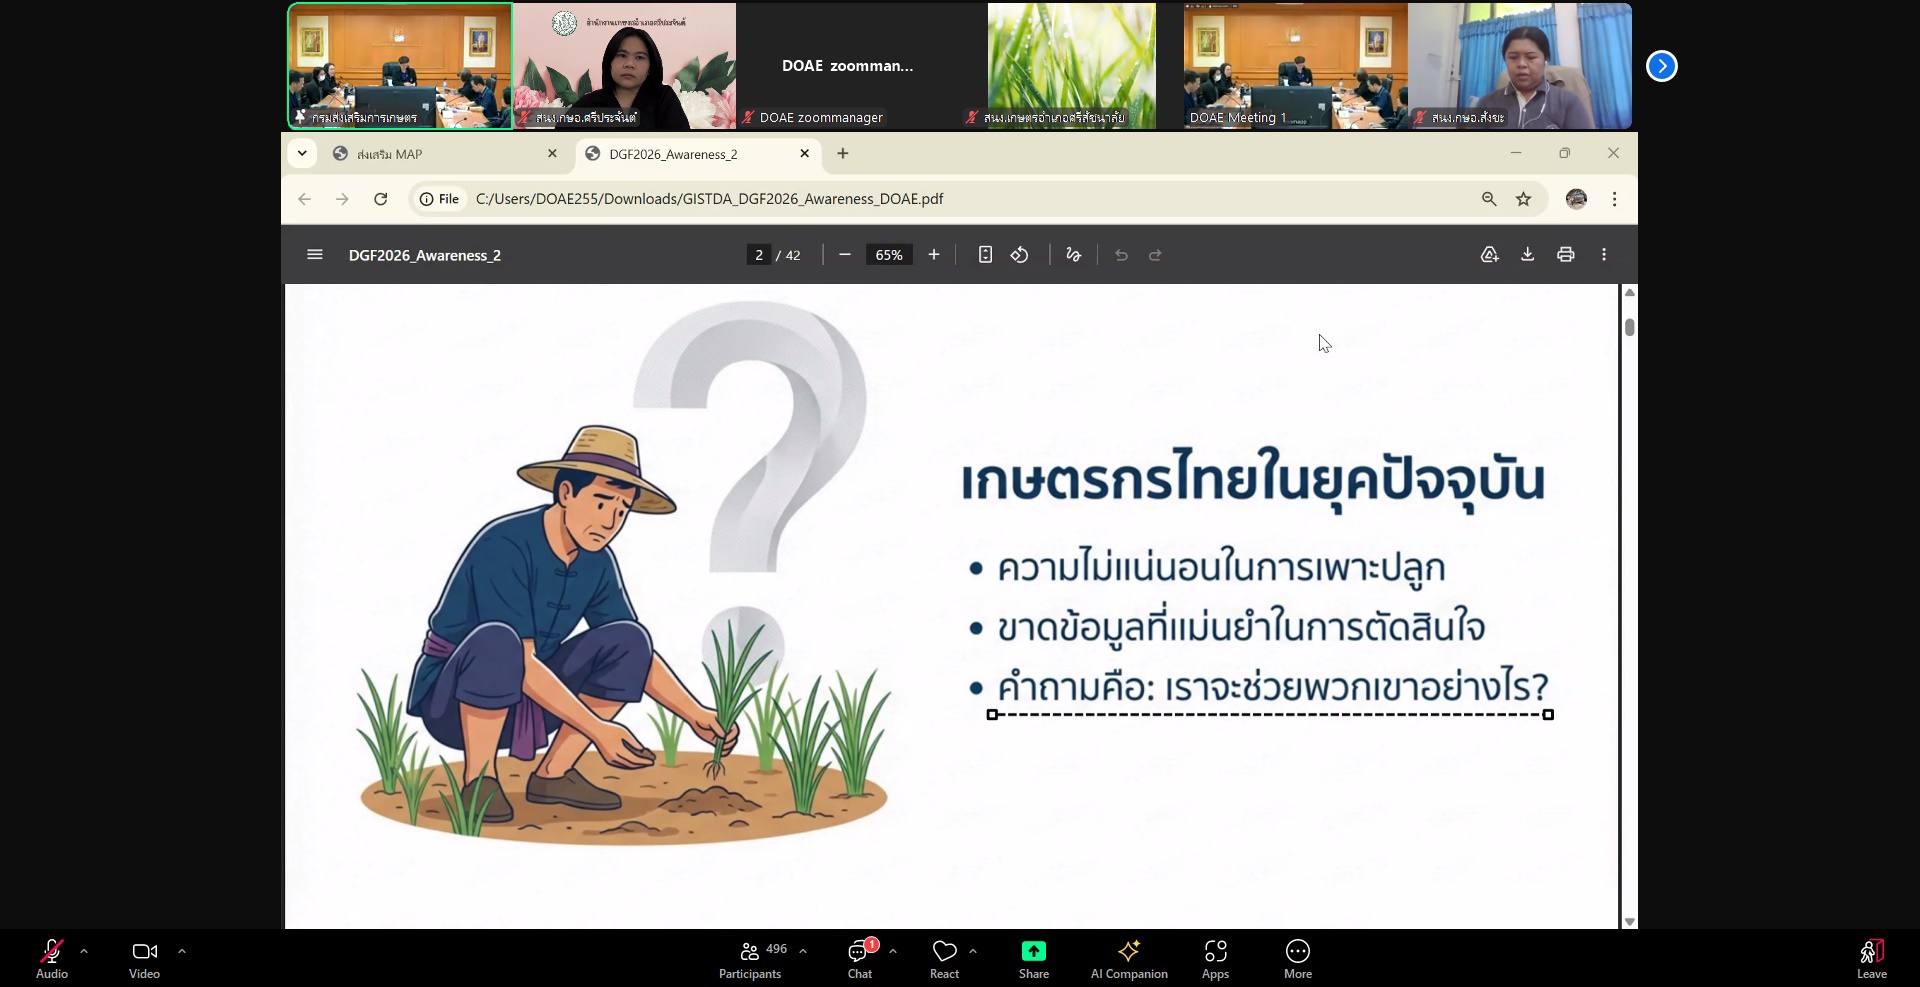Viewport: 1920px width, 987px height.
Task: Click the PDF page number field
Action: (759, 255)
